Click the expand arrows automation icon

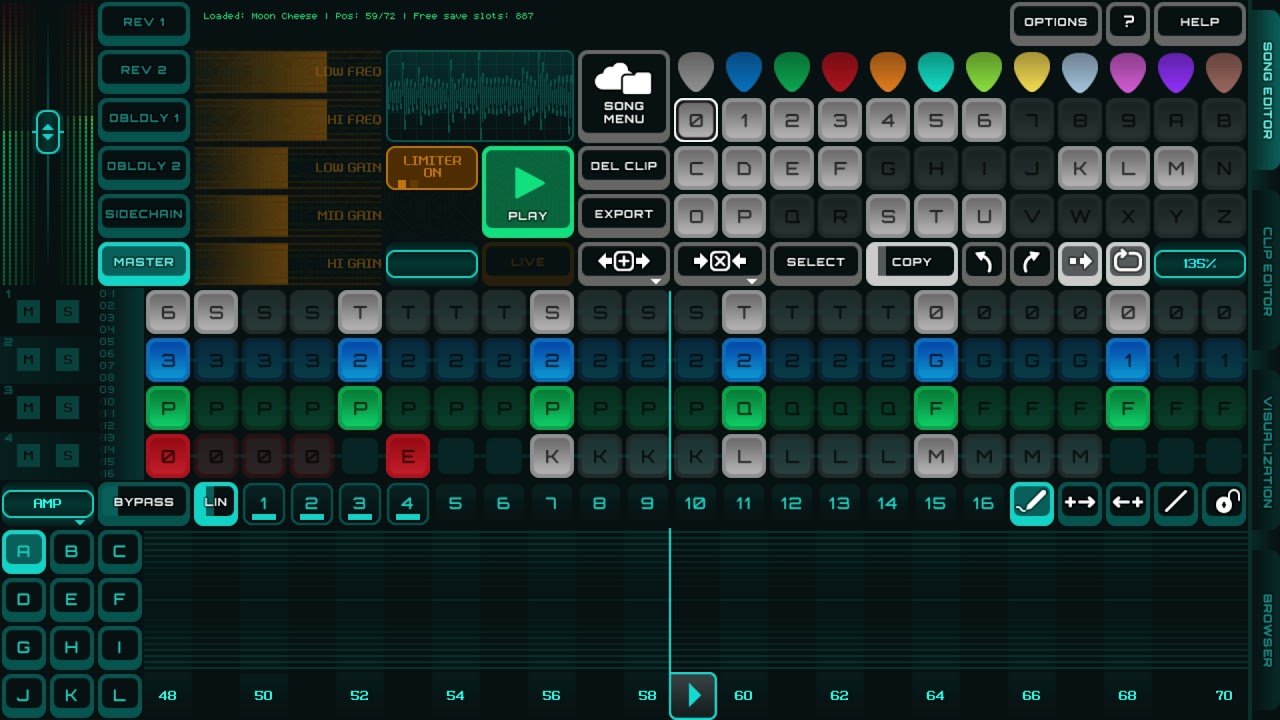(1080, 503)
